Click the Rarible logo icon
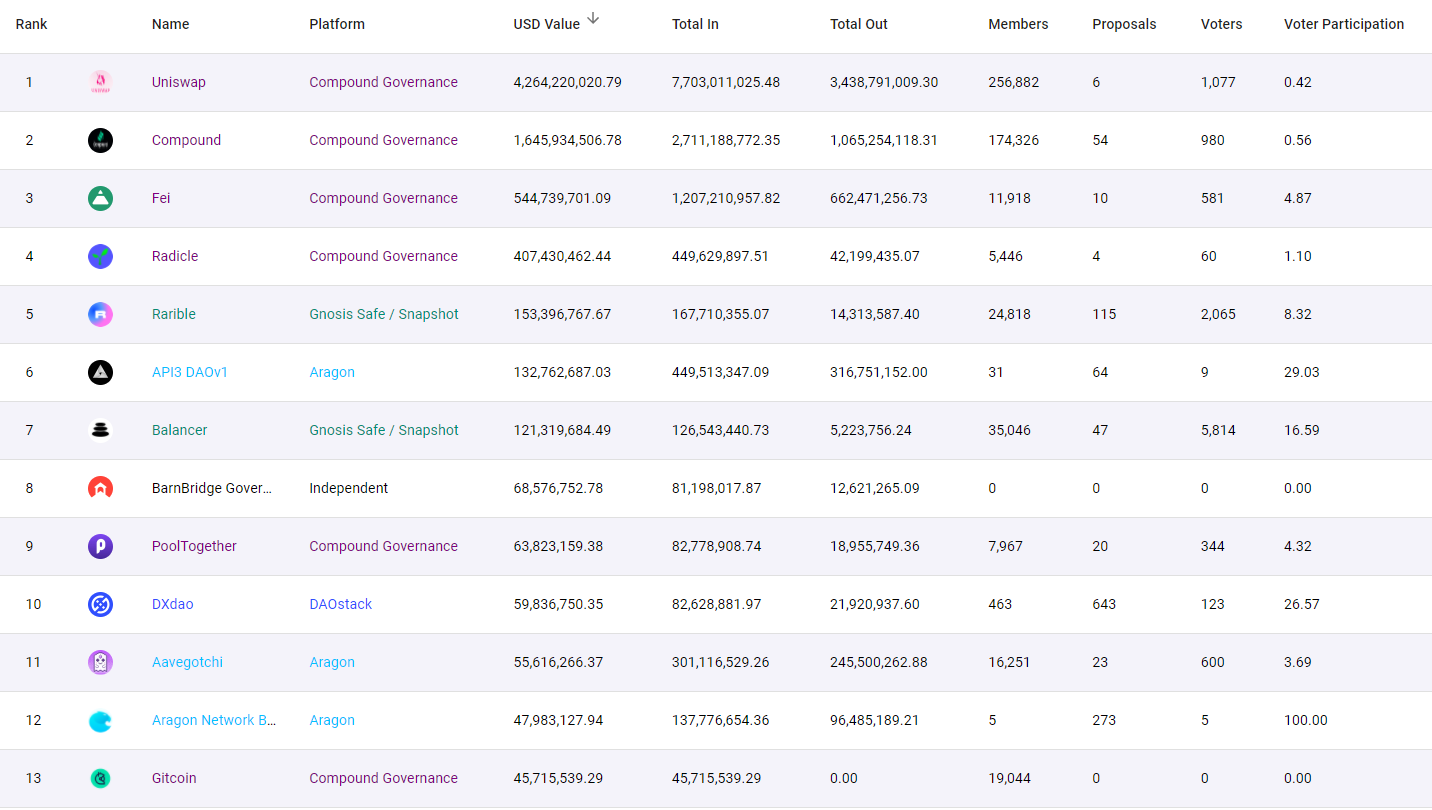Image resolution: width=1432 pixels, height=810 pixels. [100, 314]
